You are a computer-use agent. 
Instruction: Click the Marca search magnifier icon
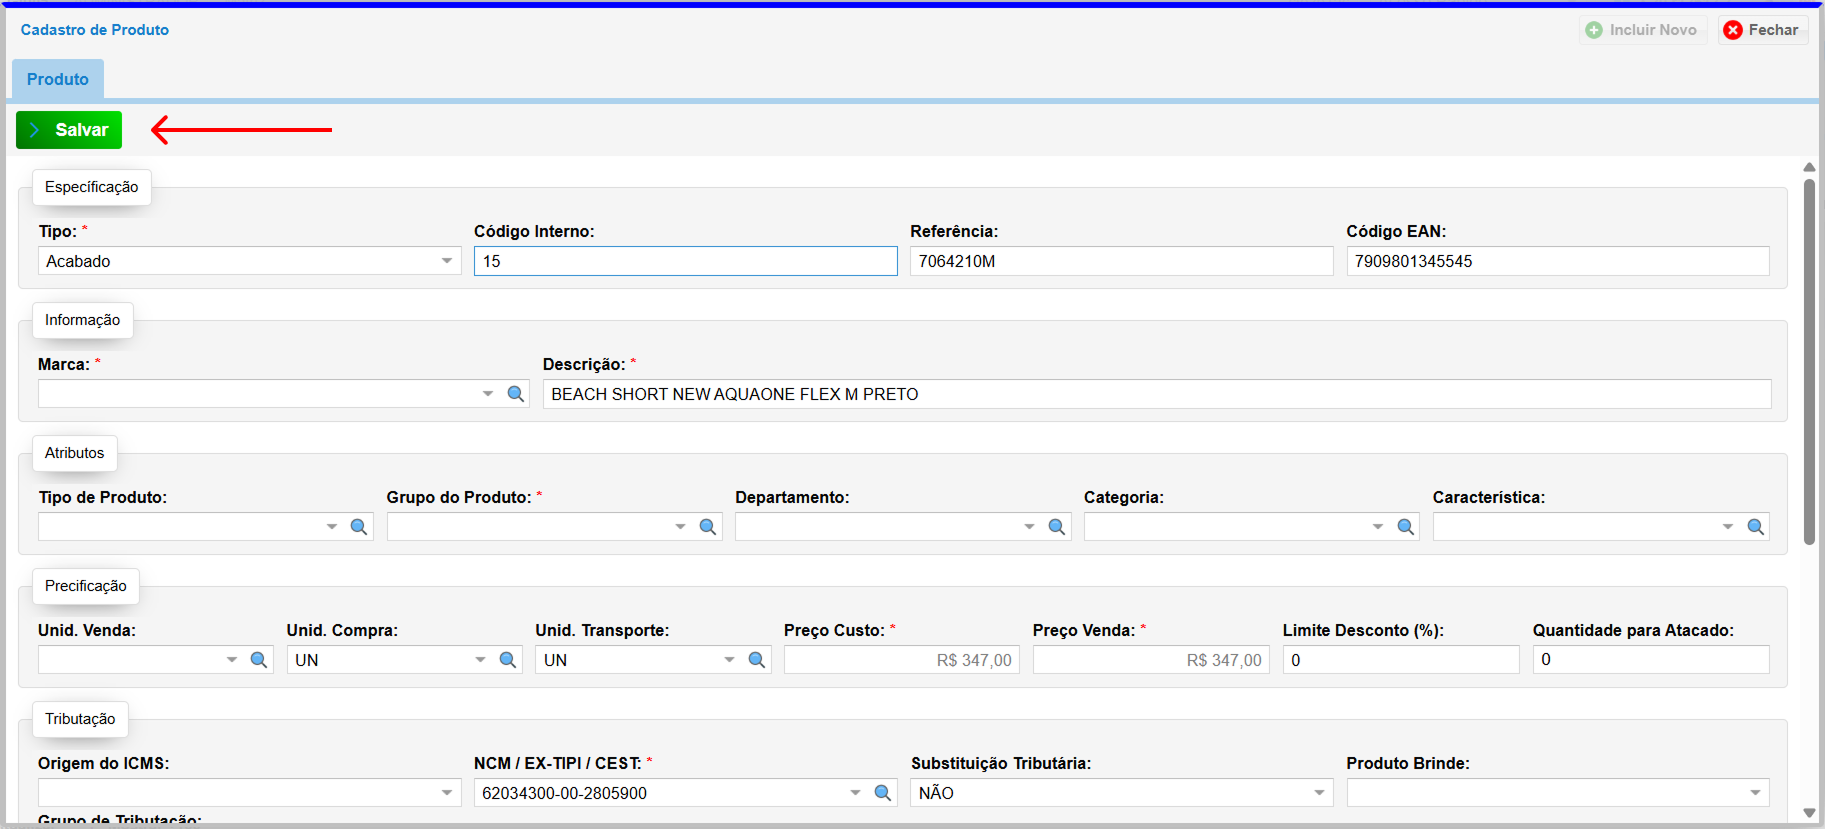pos(516,394)
